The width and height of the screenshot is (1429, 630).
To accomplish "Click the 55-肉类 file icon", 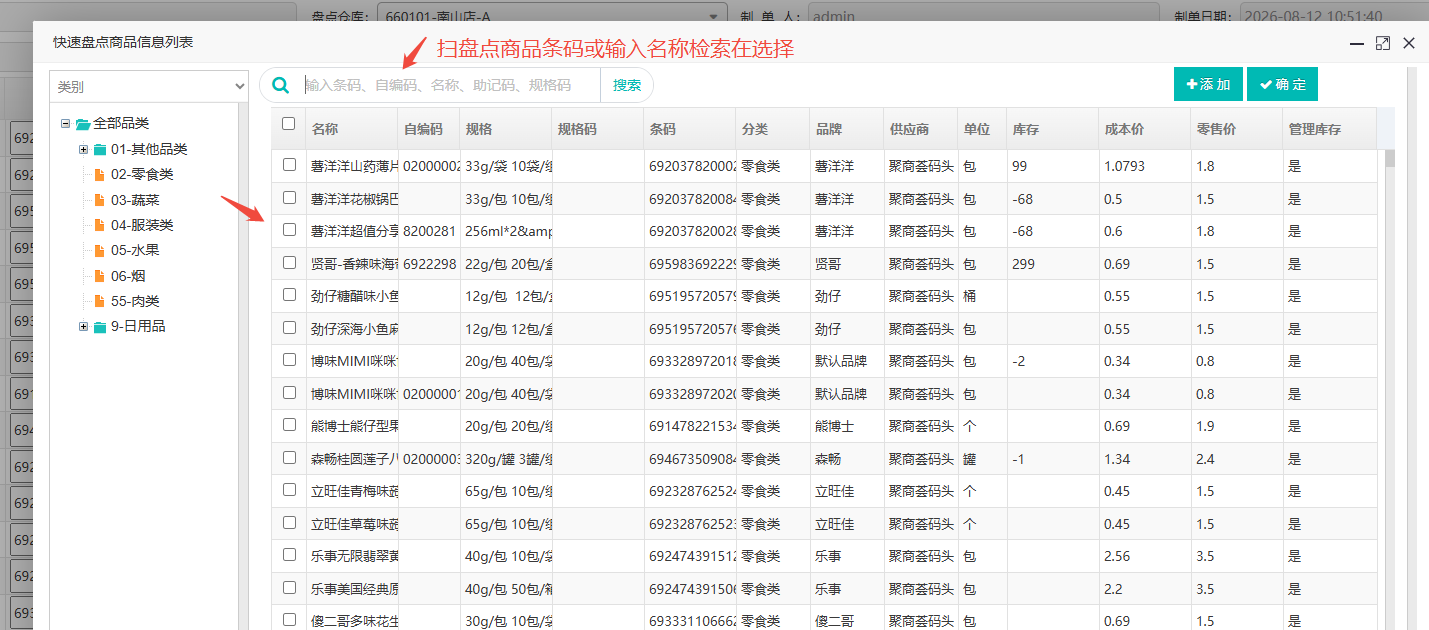I will click(100, 301).
